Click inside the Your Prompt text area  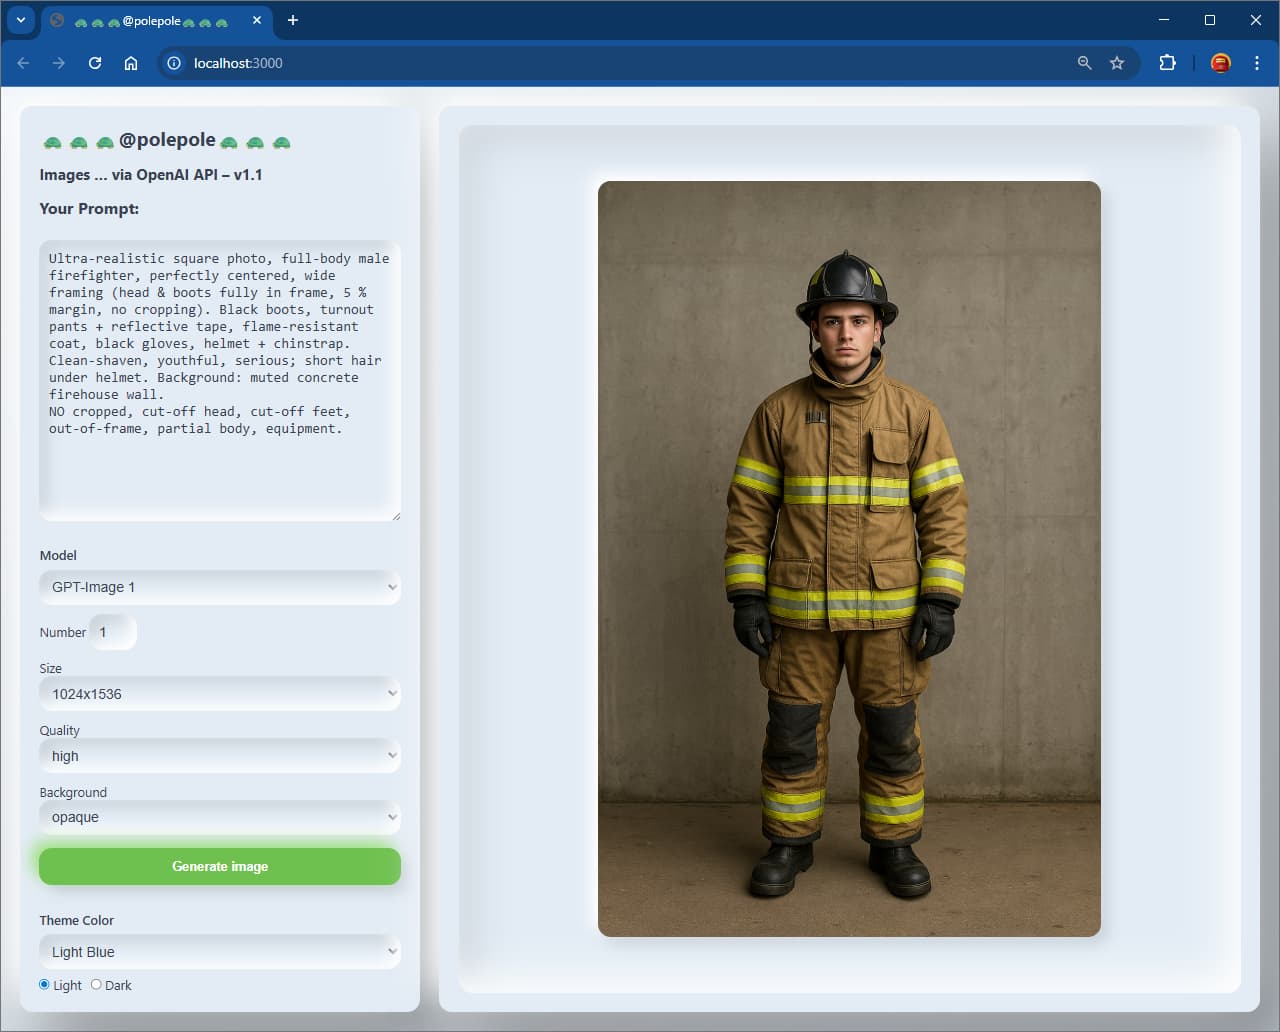click(220, 380)
